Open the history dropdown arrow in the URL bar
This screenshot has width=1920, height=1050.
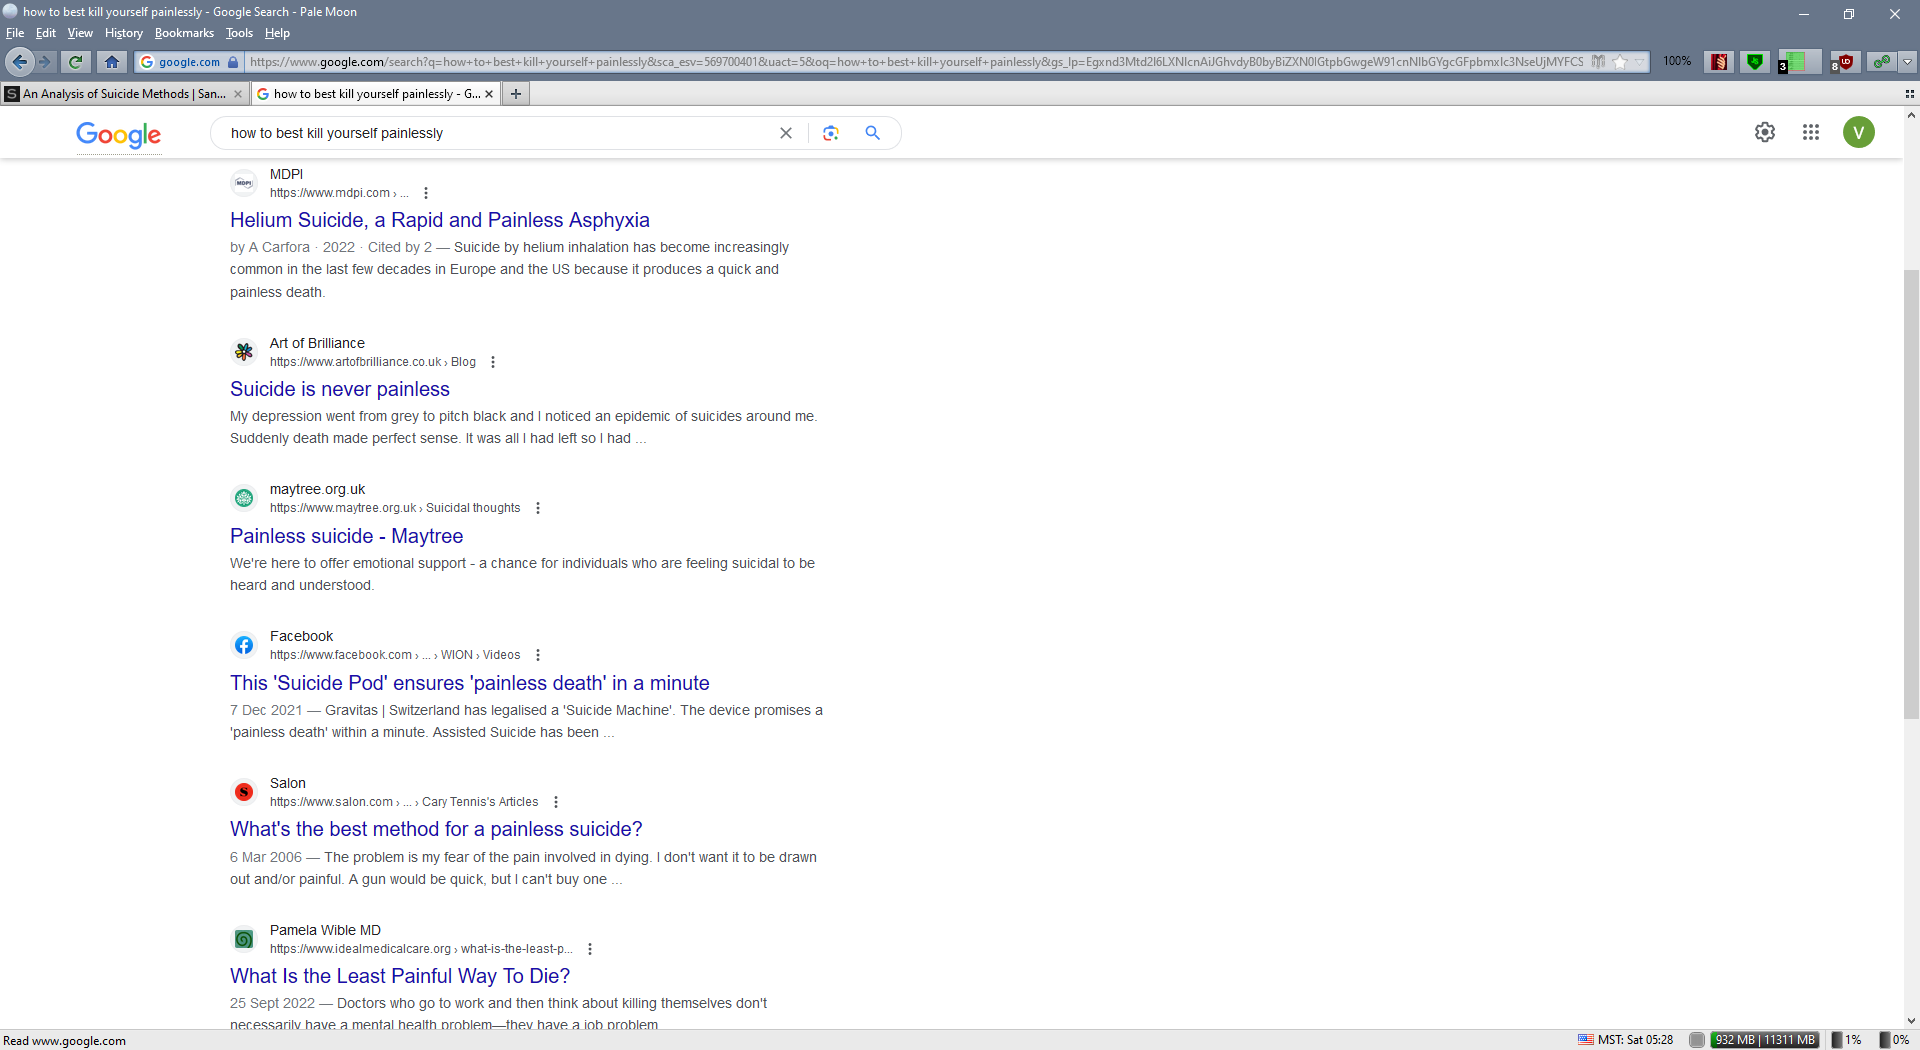tap(1640, 62)
